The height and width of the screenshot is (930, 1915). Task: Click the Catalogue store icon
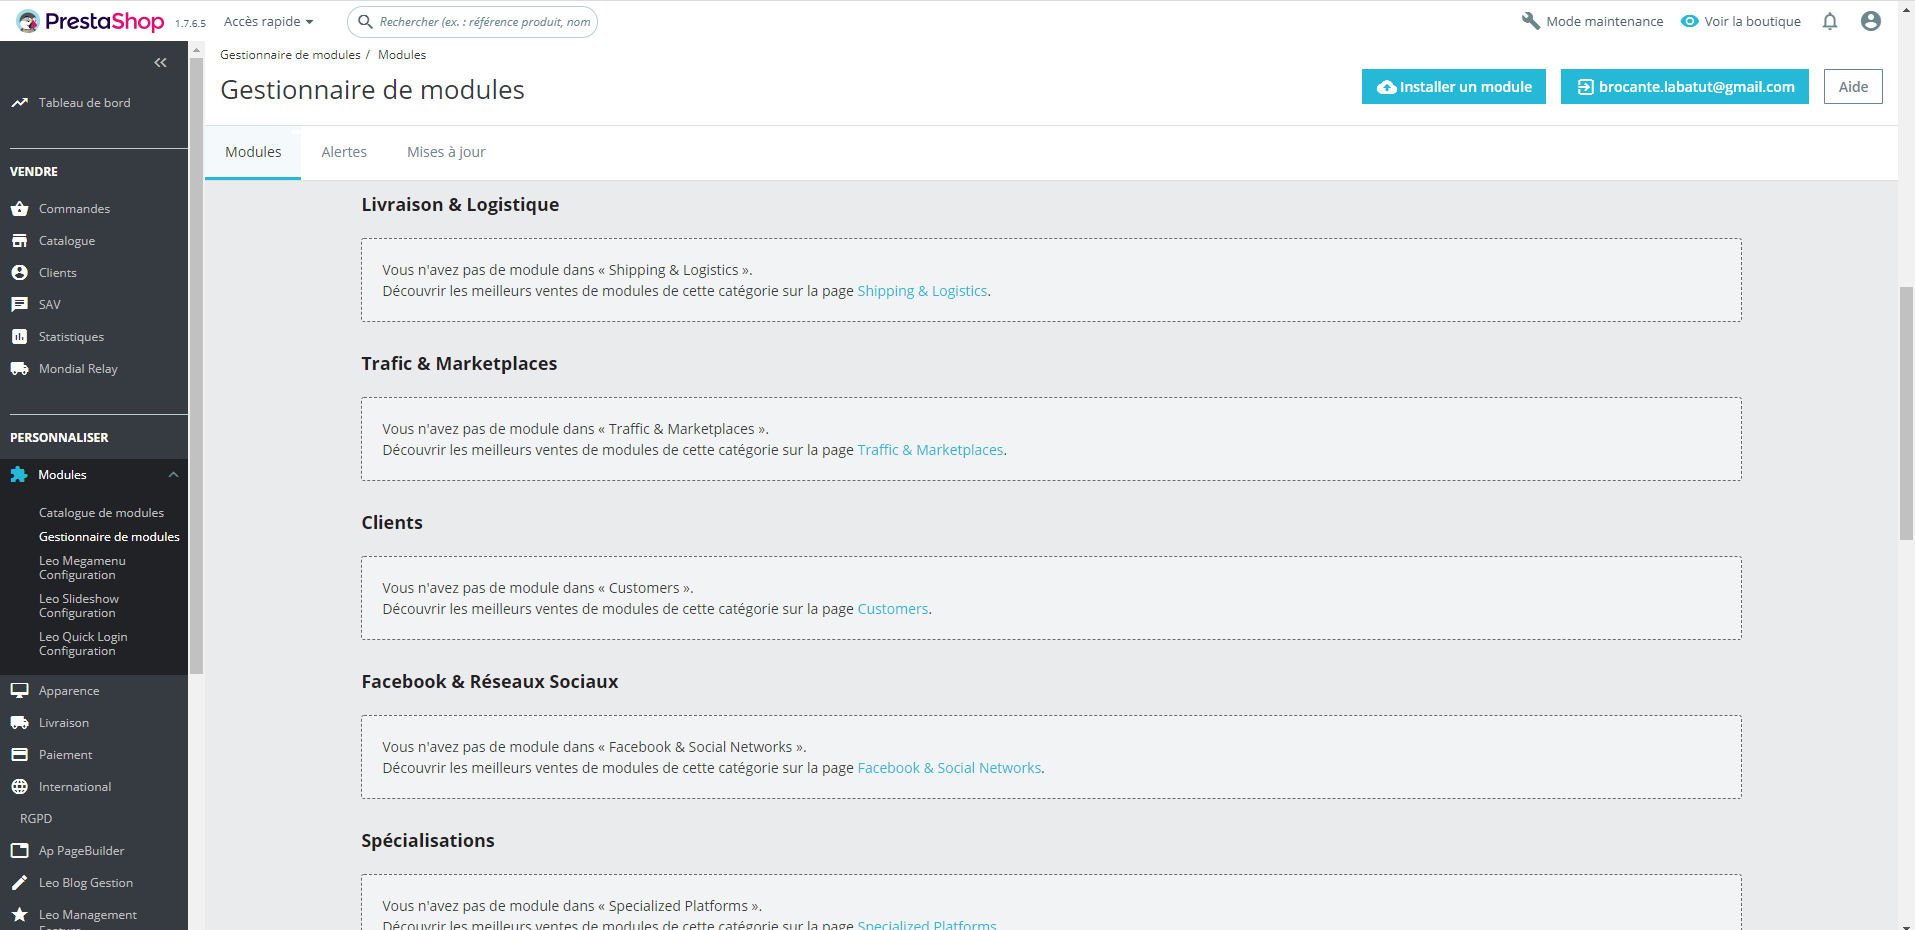pos(19,241)
